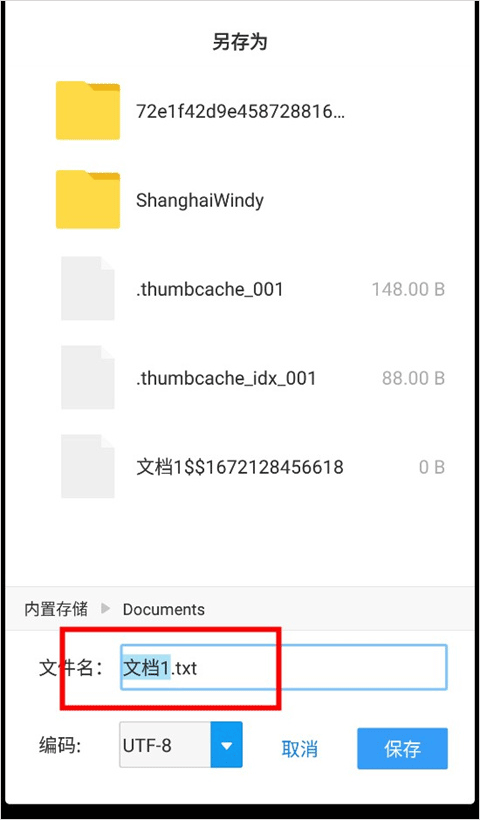The image size is (480, 820).
Task: Click the breadcrumb arrow separator
Action: [x=106, y=609]
